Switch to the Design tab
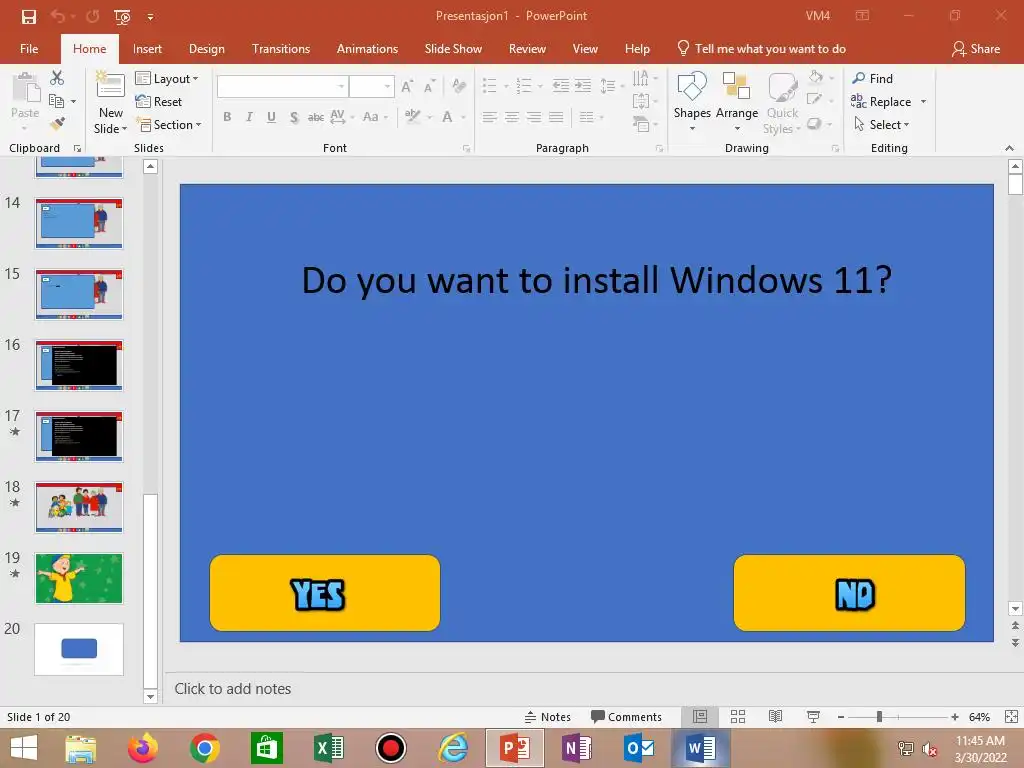 (x=206, y=49)
